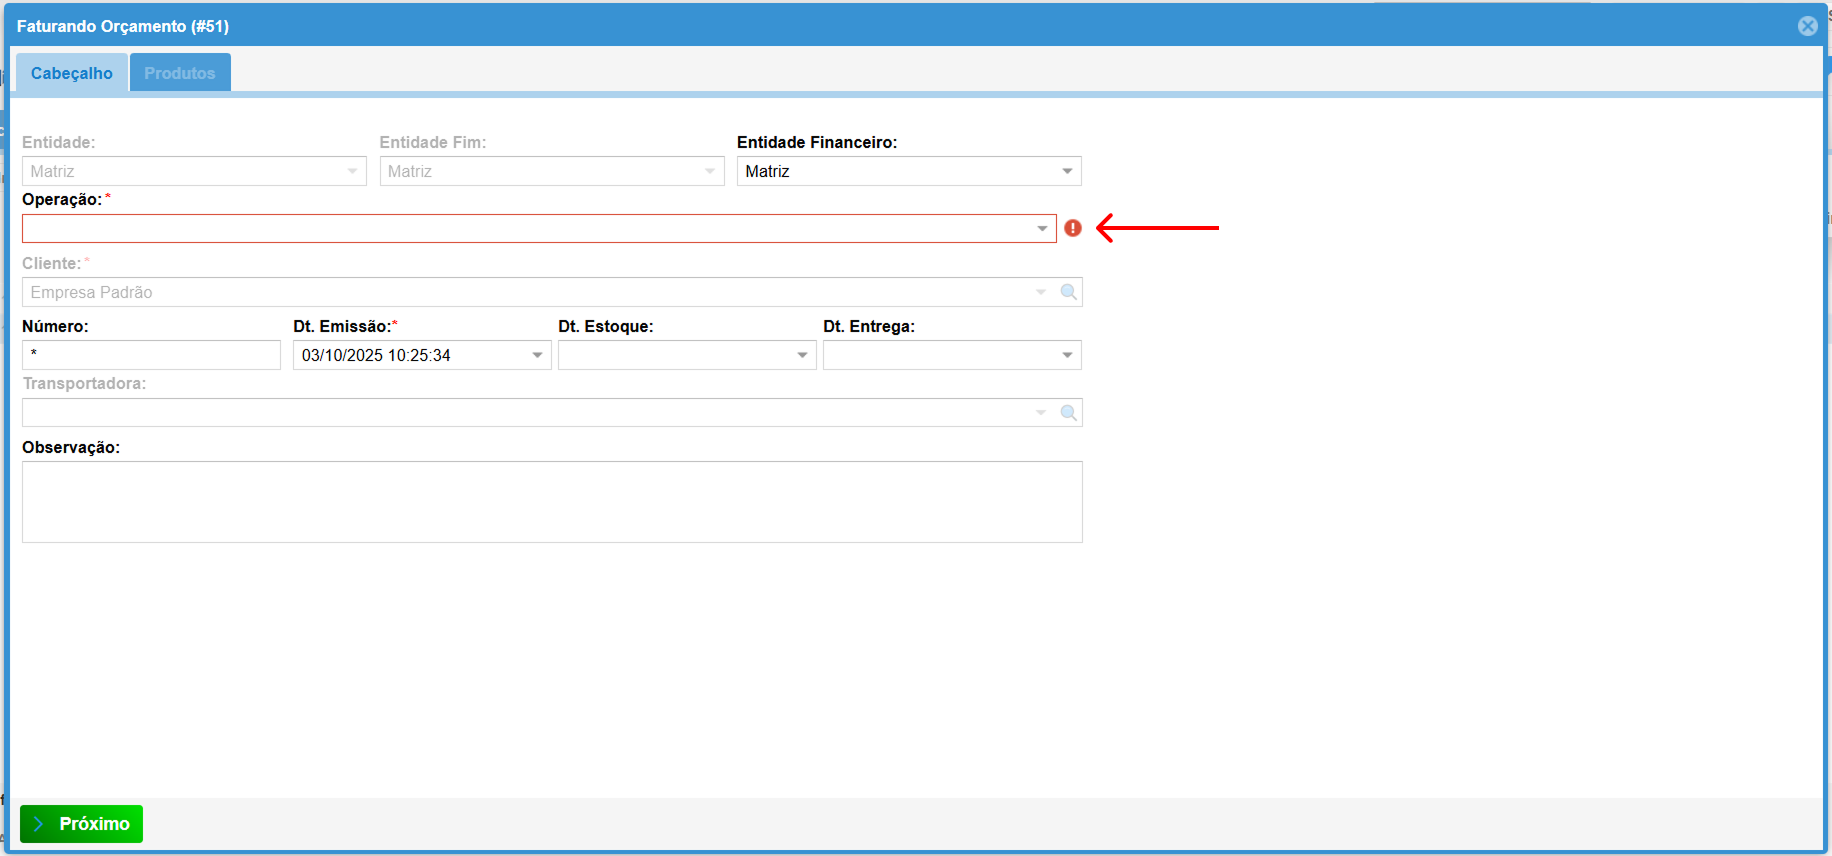
Task: Open the Dt. Emissão date picker arrow
Action: pos(537,356)
